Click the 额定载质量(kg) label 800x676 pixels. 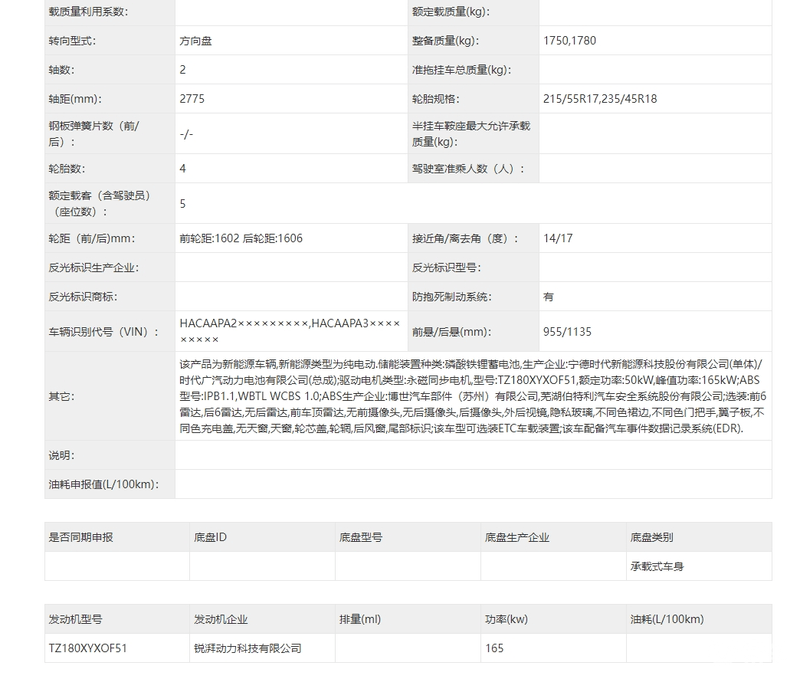coord(451,12)
